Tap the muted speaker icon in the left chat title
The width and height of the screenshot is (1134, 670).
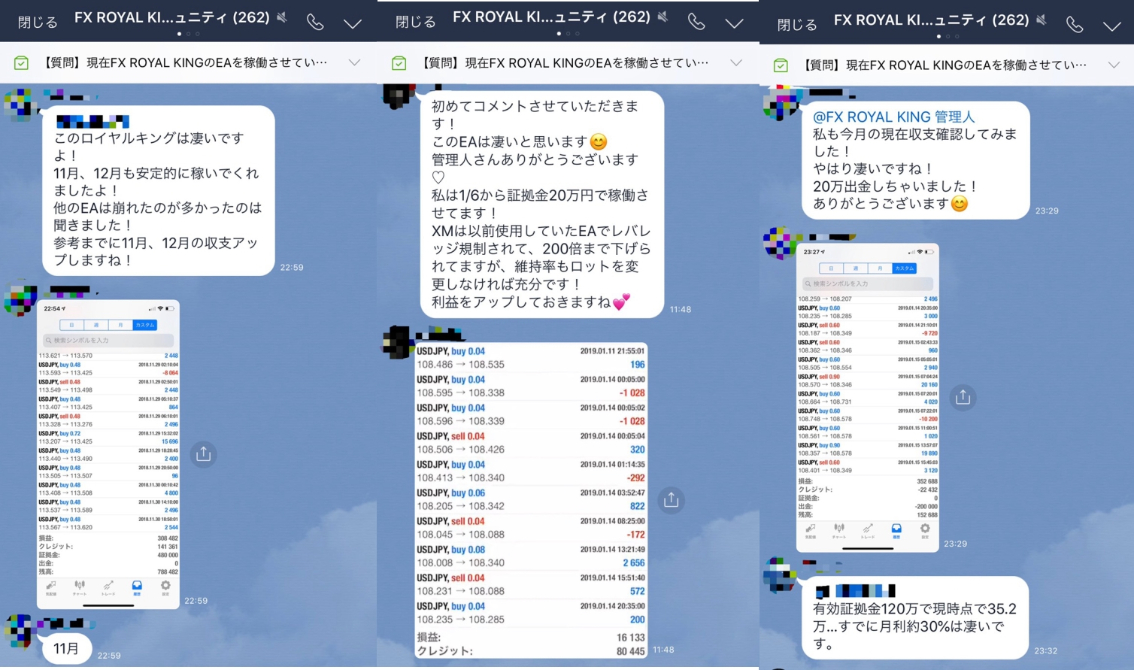282,17
